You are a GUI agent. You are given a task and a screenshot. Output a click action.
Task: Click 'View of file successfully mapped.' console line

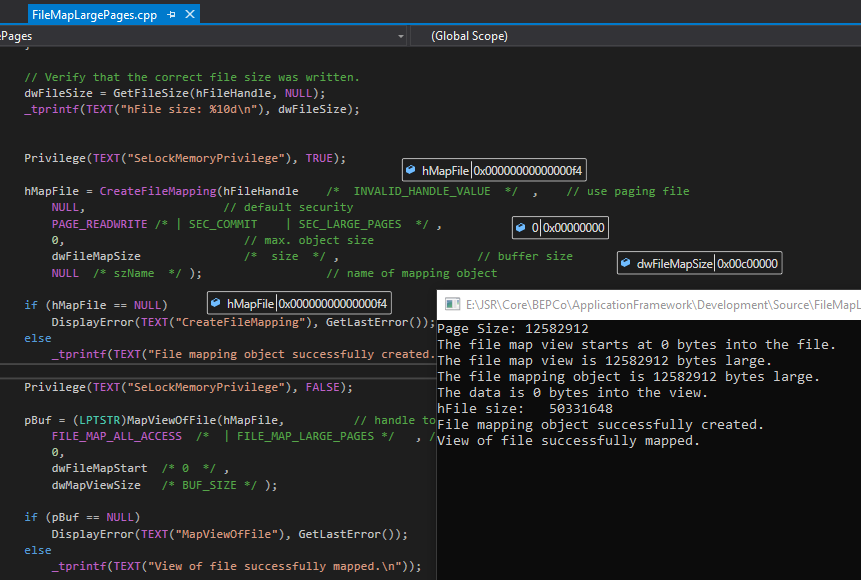pyautogui.click(x=568, y=440)
